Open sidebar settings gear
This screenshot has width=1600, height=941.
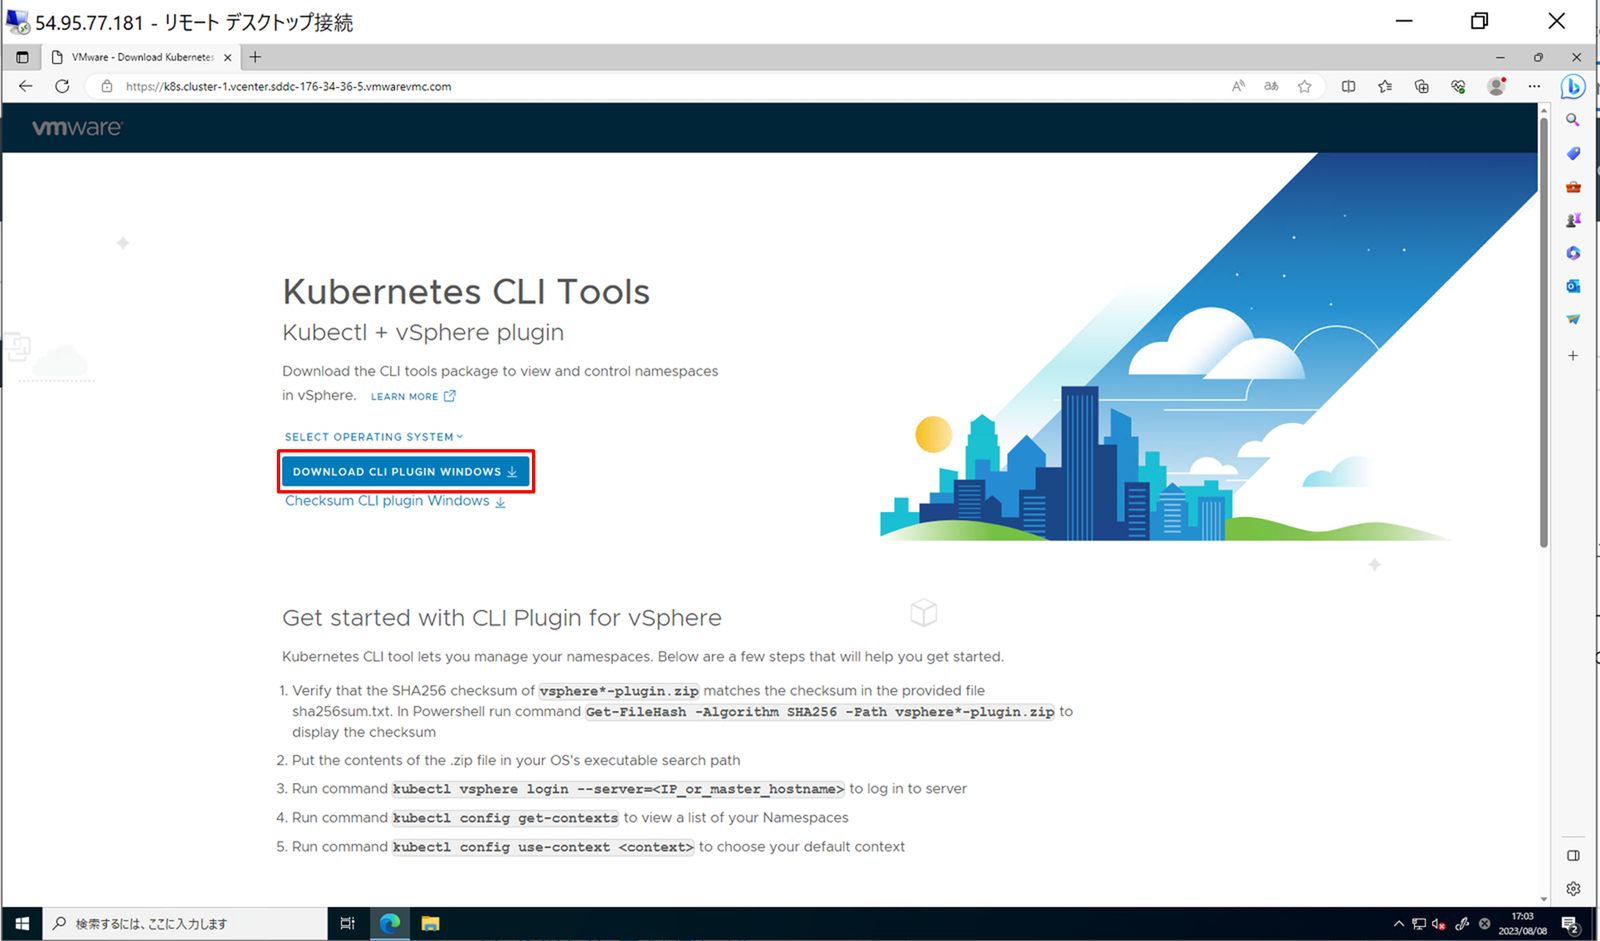pos(1573,888)
